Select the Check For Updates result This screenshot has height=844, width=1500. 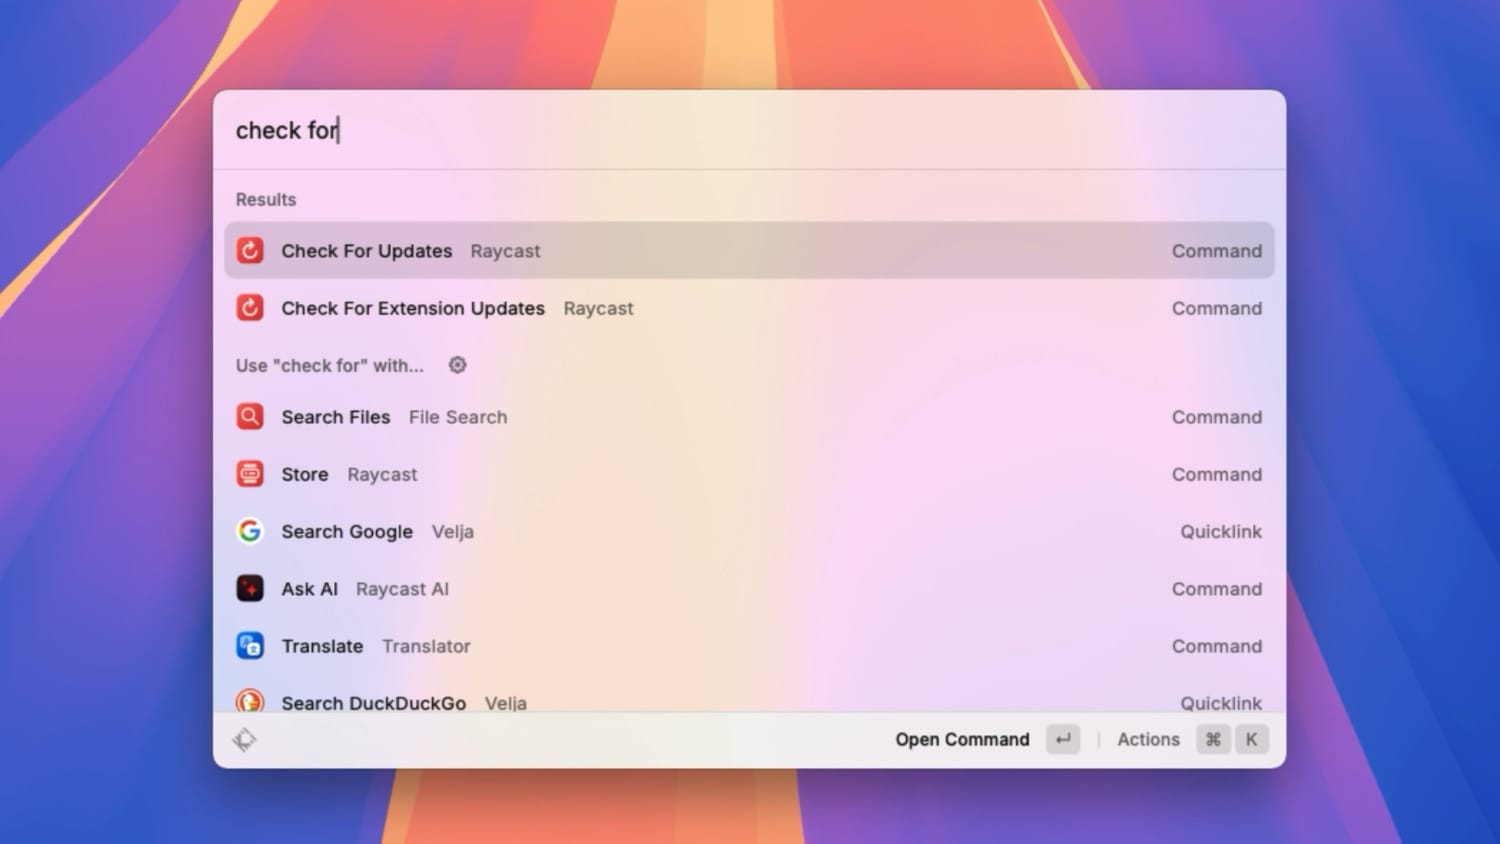pos(749,250)
